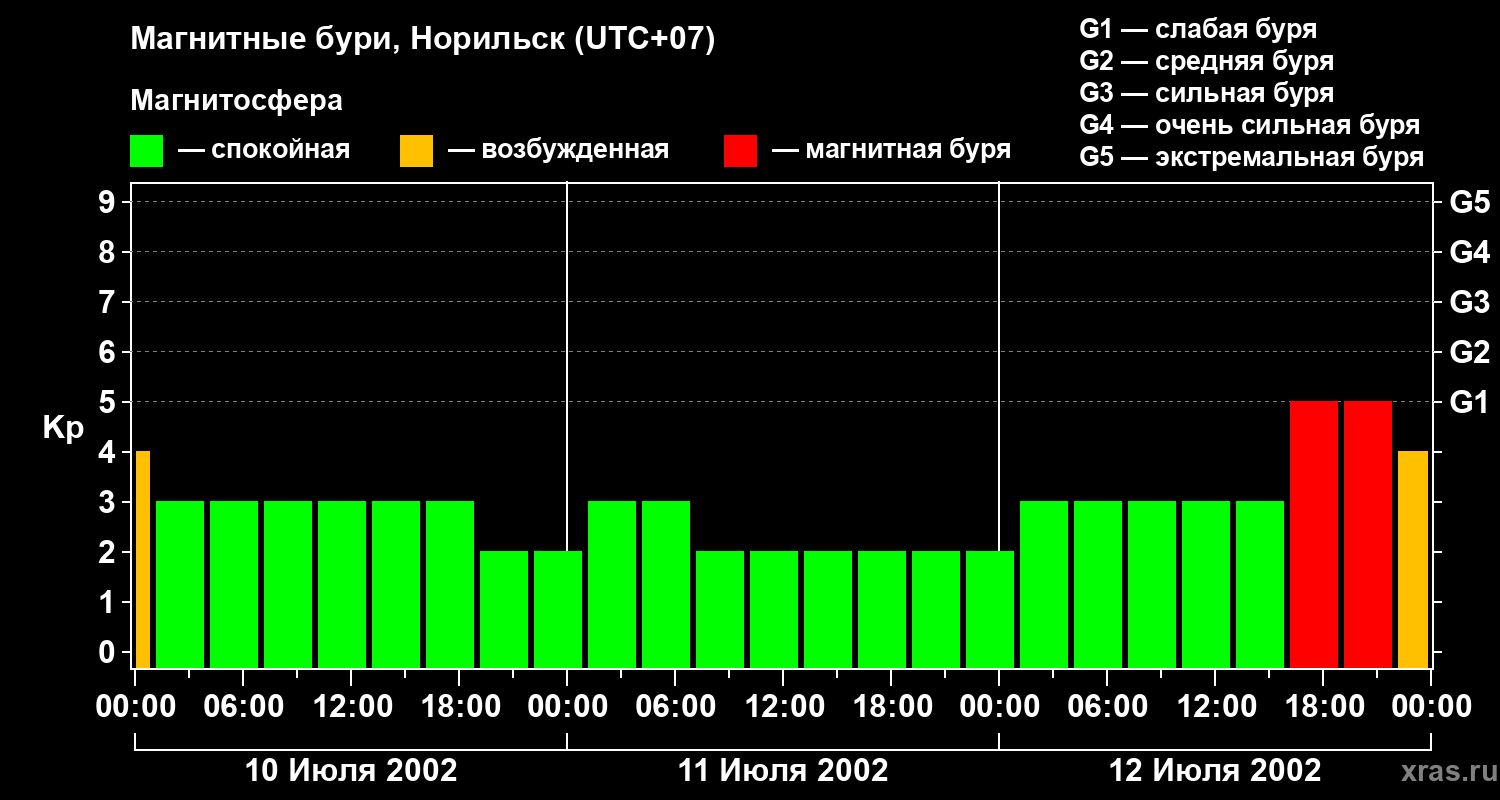The height and width of the screenshot is (800, 1500).
Task: Click the green bar crossing midnight into 12 Июля
Action: coord(990,609)
